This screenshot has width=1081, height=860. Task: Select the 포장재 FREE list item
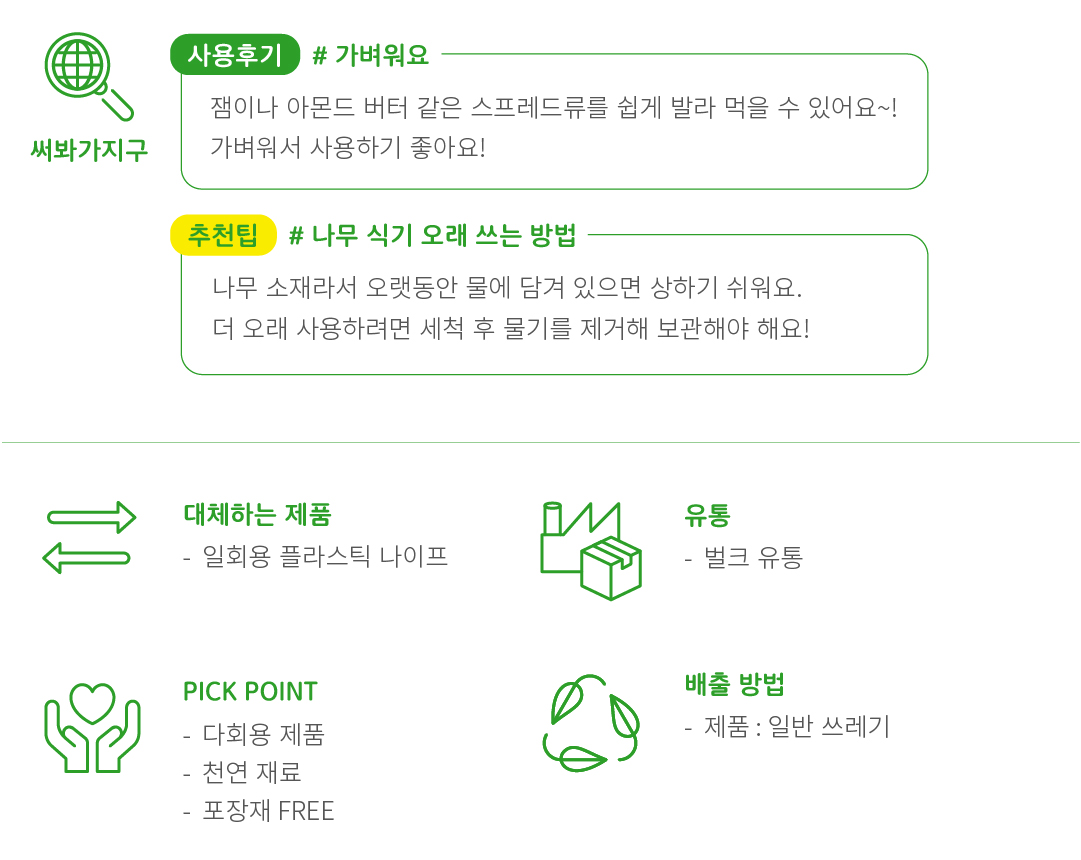pyautogui.click(x=268, y=811)
